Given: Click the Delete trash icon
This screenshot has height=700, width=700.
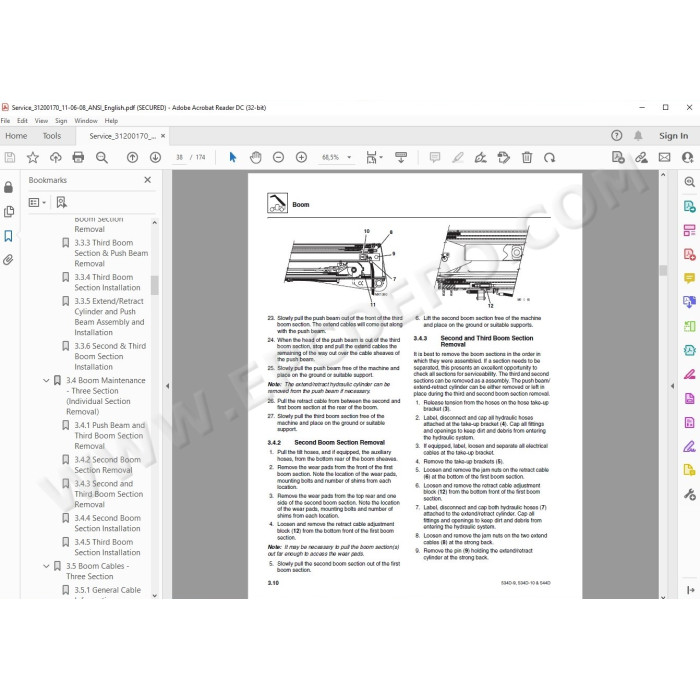Looking at the screenshot, I should [527, 158].
